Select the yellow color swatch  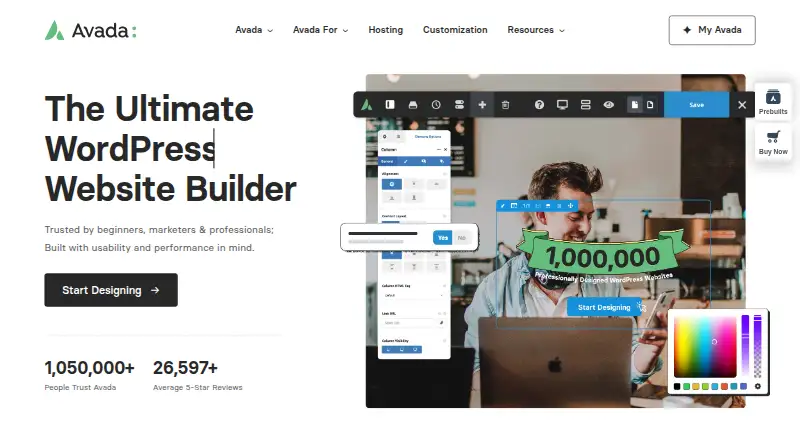coord(696,386)
